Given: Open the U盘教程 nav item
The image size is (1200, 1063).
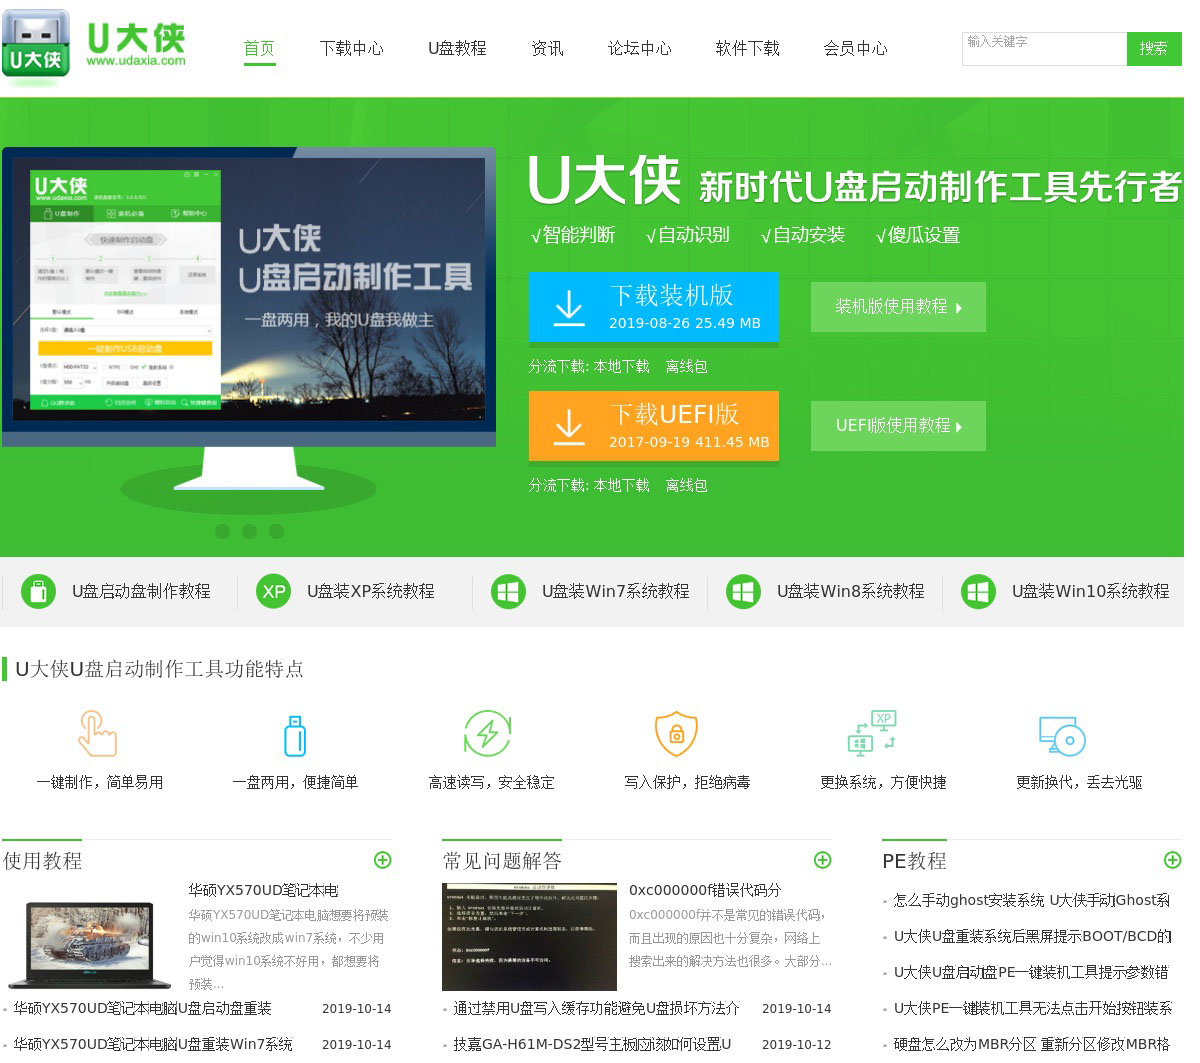Looking at the screenshot, I should 457,48.
